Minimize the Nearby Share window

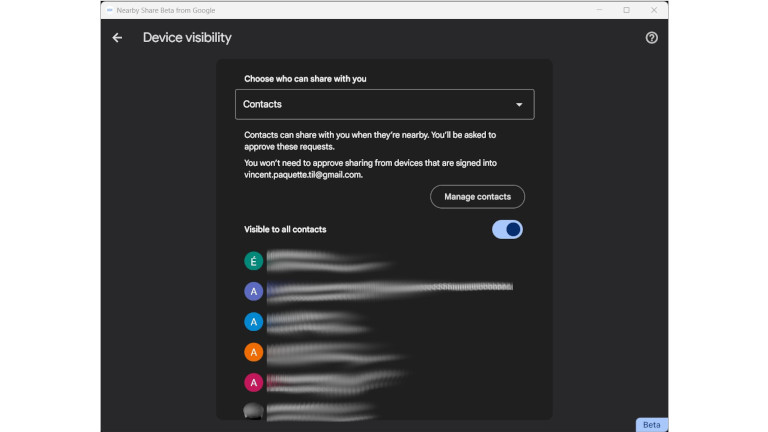[600, 10]
